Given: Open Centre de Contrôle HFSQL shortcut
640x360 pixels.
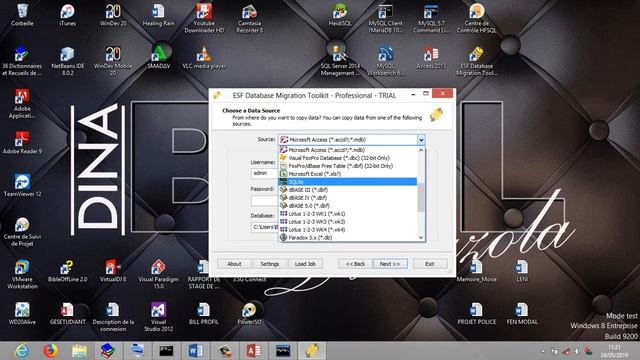Looking at the screenshot, I should 476,18.
